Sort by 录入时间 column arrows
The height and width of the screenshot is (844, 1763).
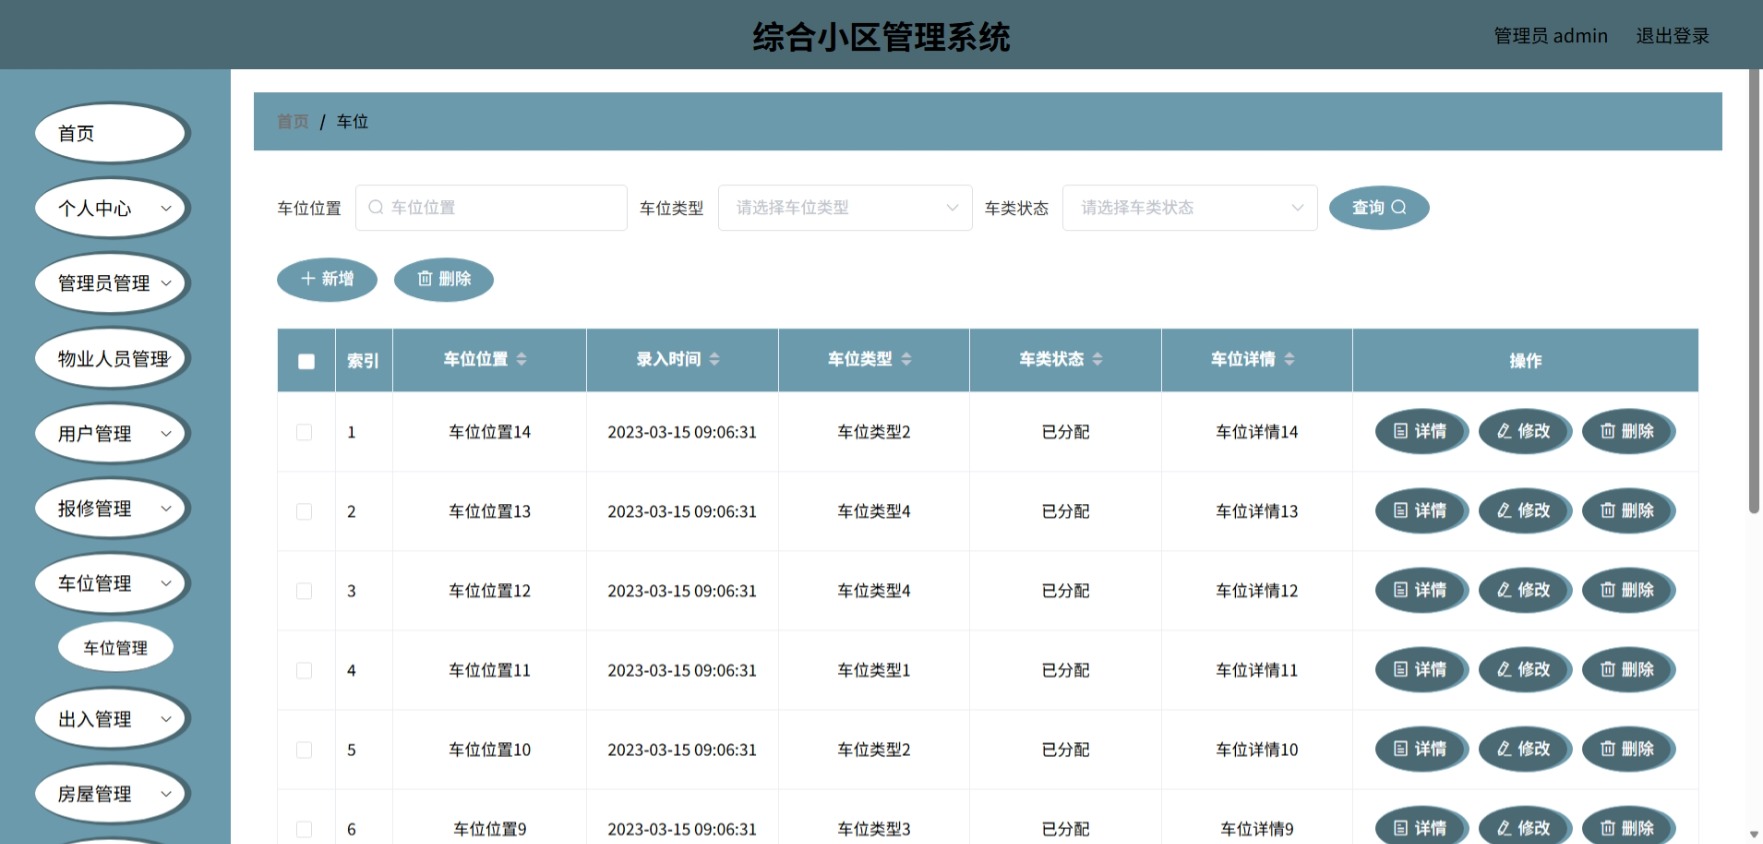tap(715, 359)
